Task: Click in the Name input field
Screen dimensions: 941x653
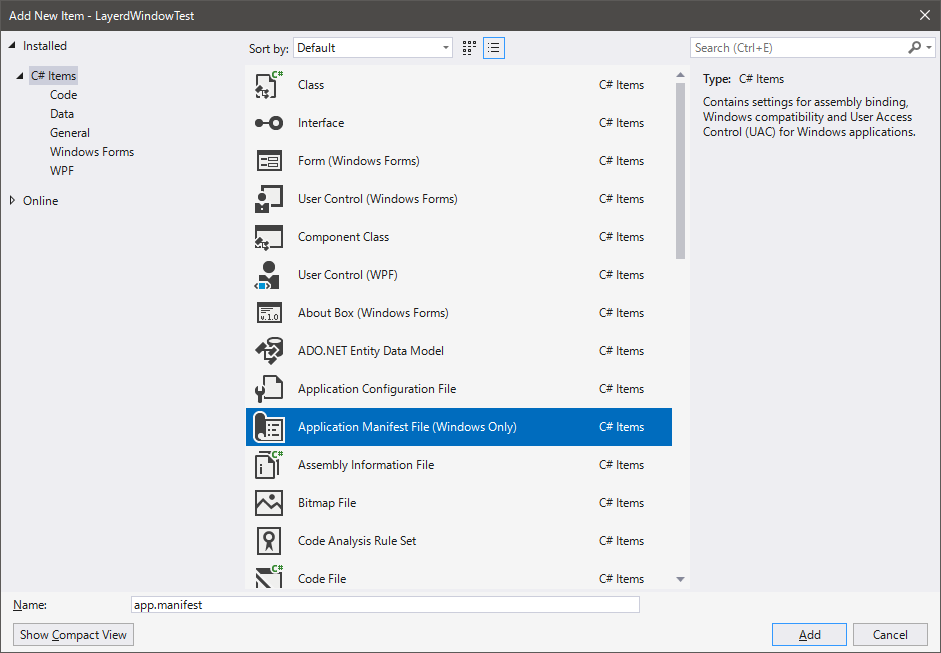Action: 385,604
